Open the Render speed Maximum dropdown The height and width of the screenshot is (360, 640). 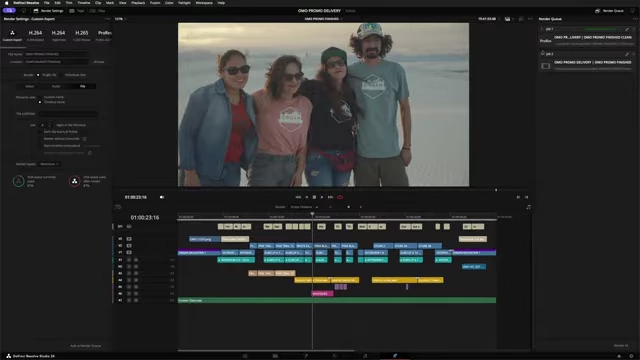[49, 164]
